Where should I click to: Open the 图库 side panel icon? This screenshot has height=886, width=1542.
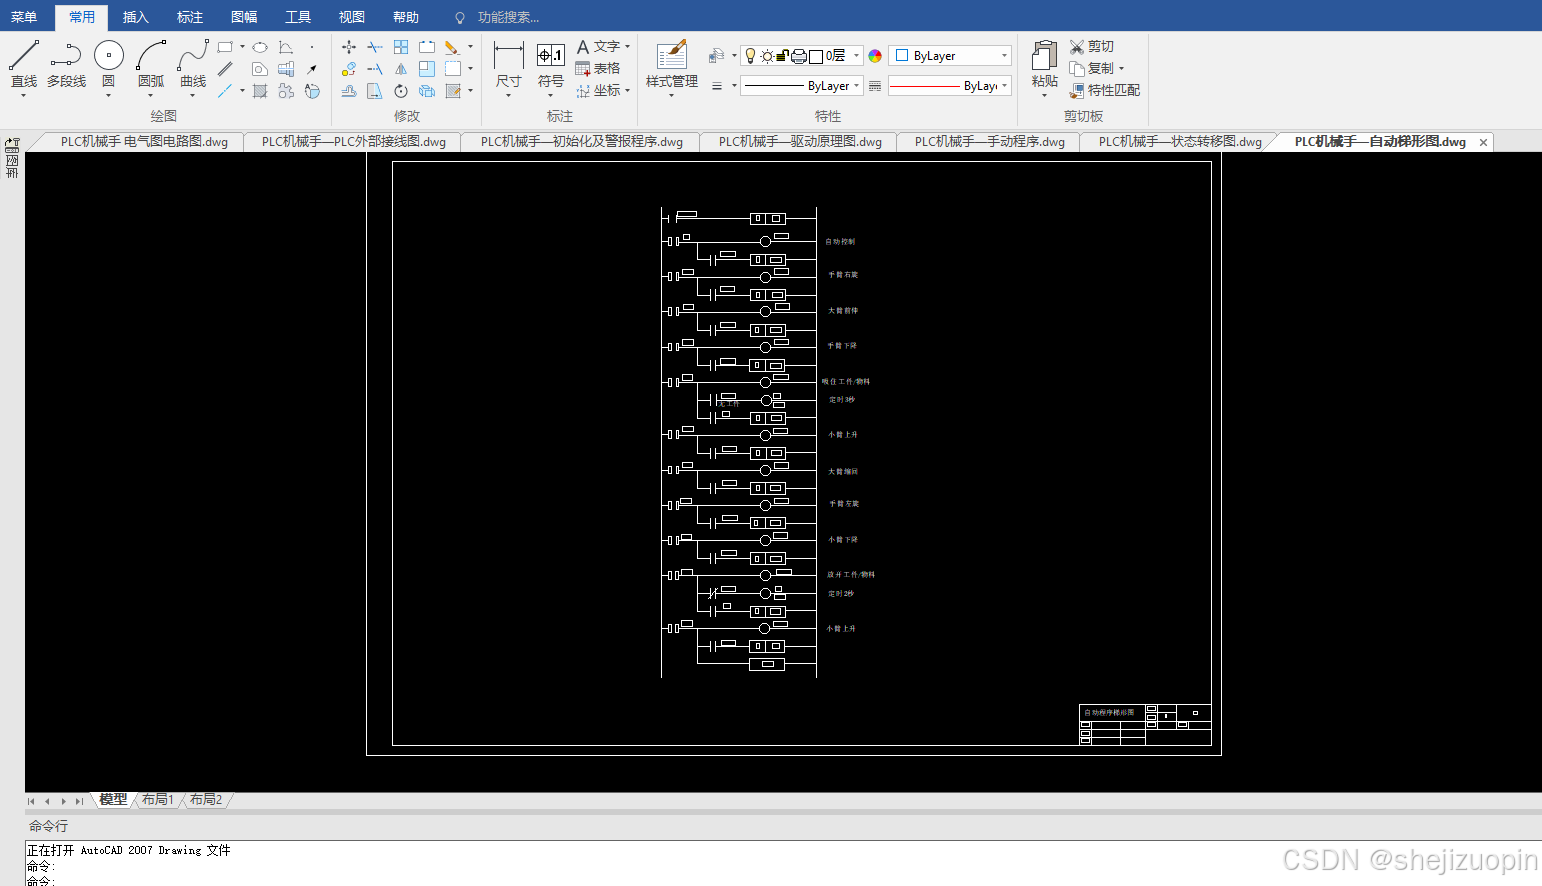click(12, 159)
